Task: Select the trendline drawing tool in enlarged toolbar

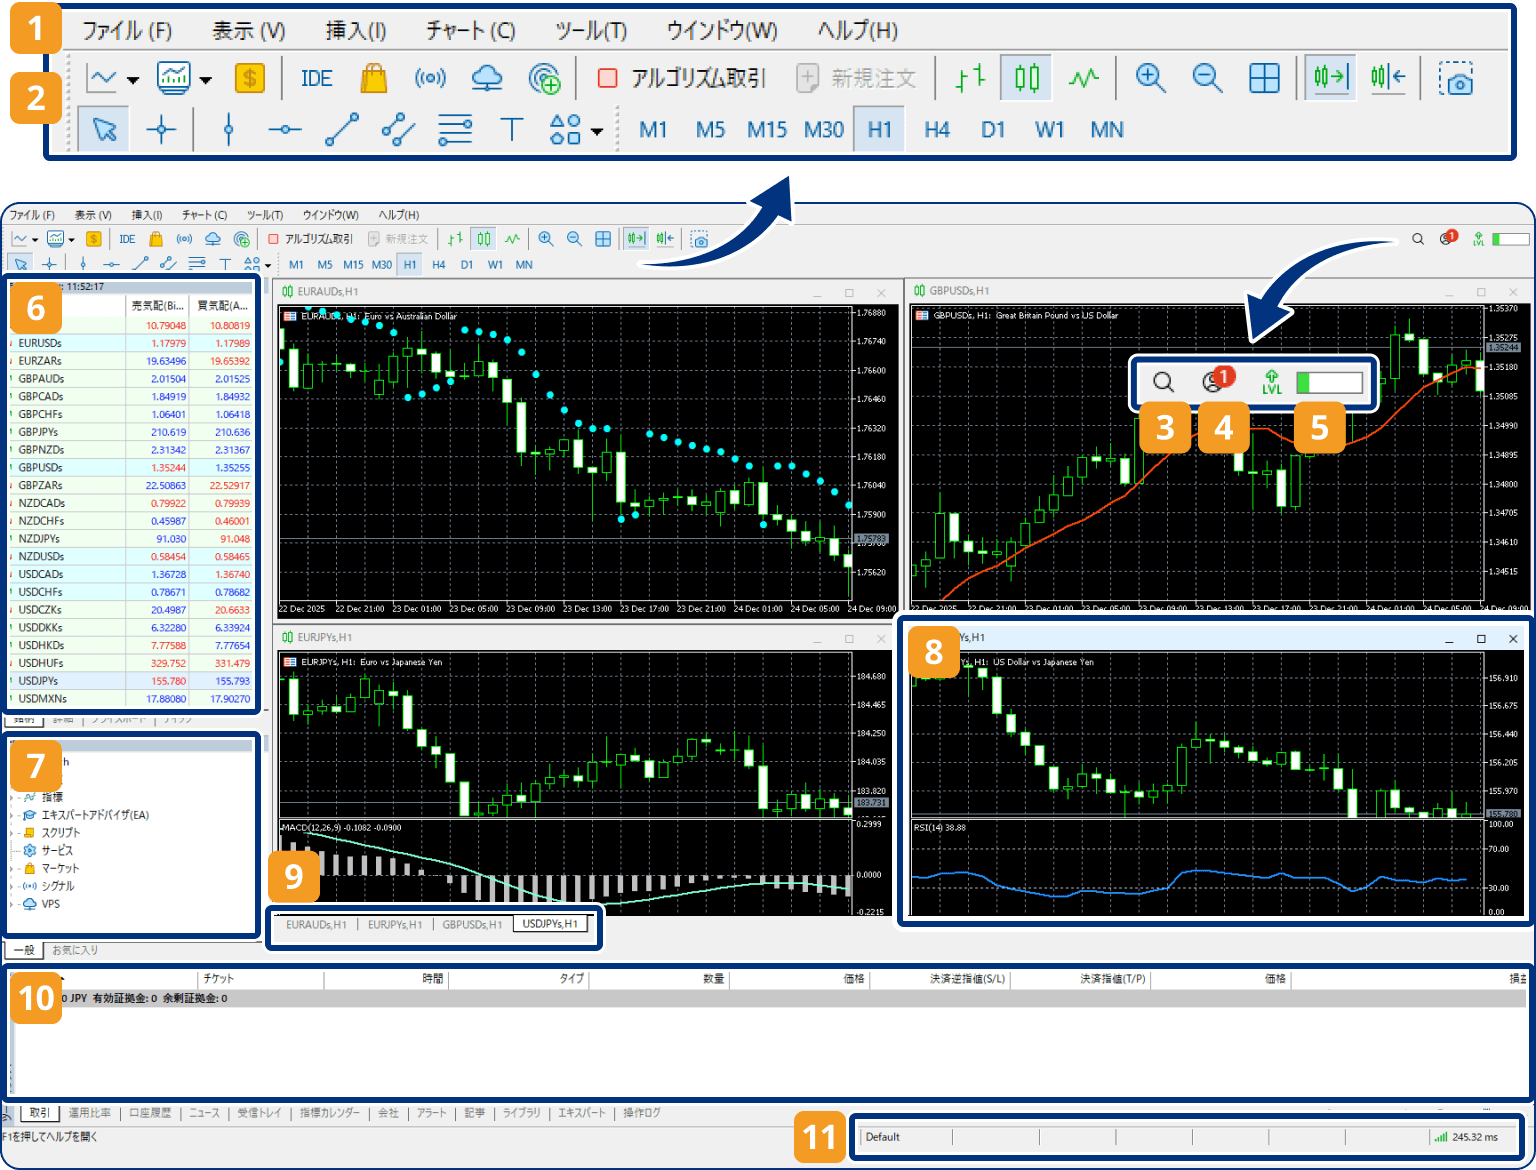Action: [342, 130]
